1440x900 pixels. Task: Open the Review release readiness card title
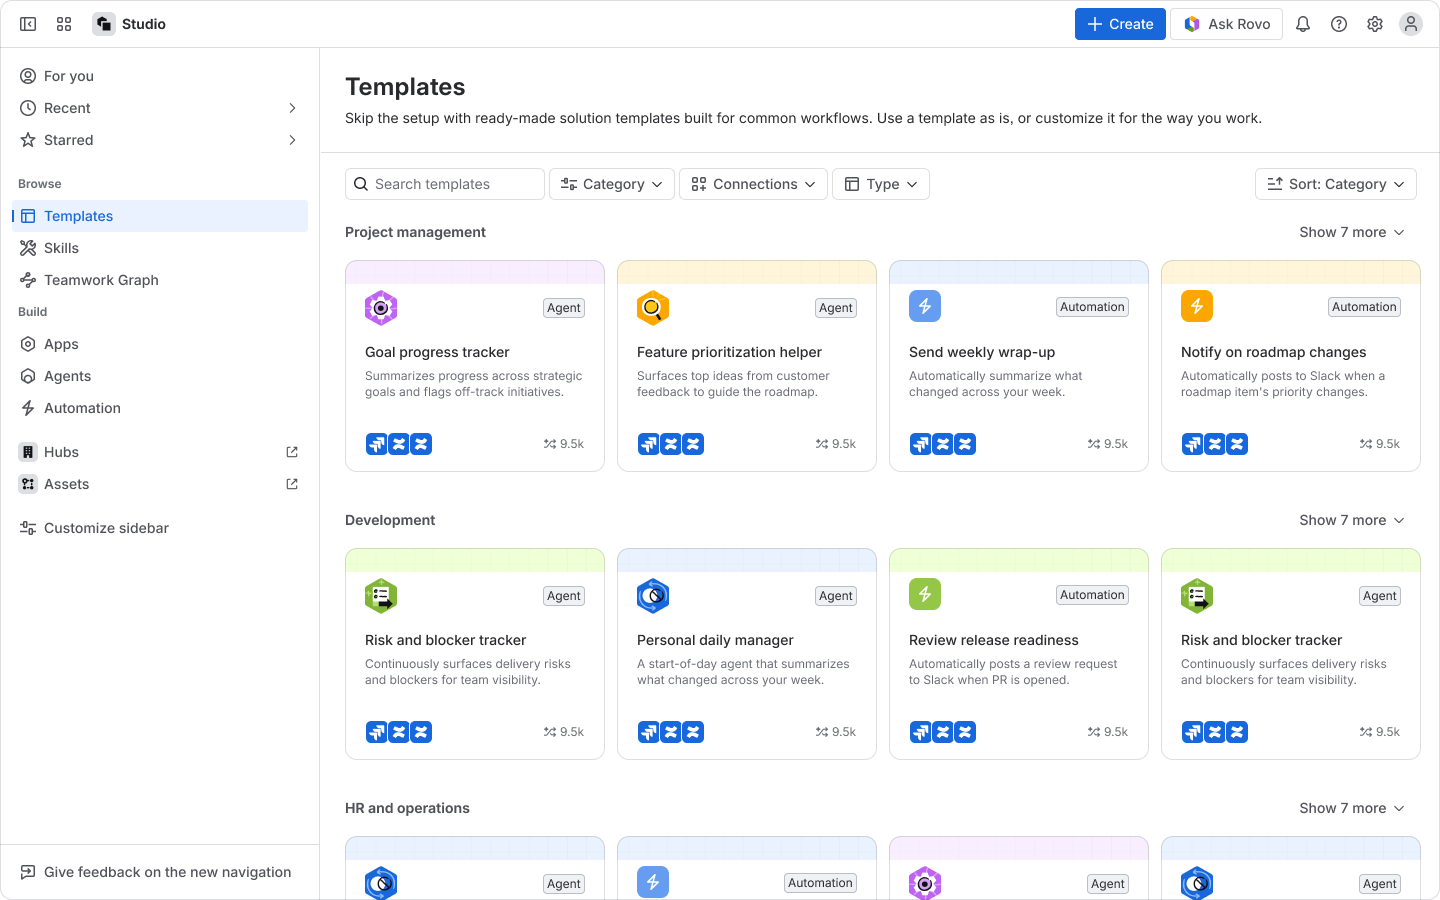(994, 640)
